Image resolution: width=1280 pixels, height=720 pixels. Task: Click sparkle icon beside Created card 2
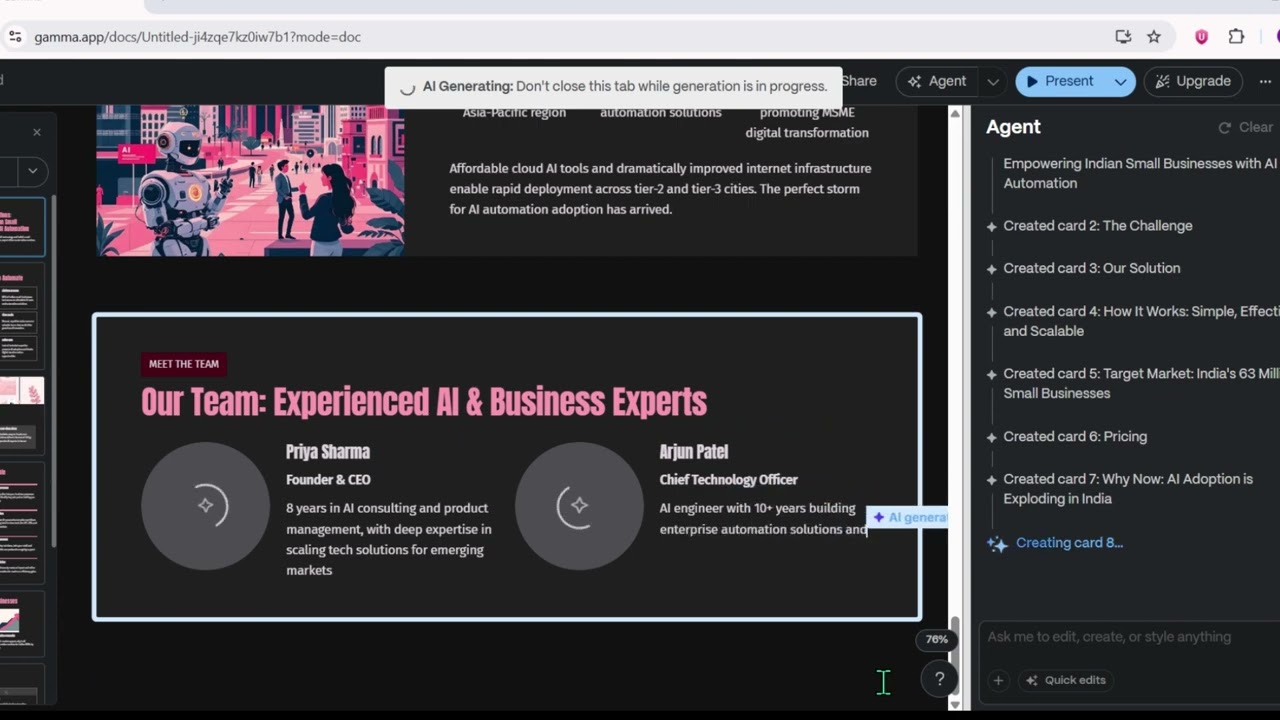click(x=992, y=227)
